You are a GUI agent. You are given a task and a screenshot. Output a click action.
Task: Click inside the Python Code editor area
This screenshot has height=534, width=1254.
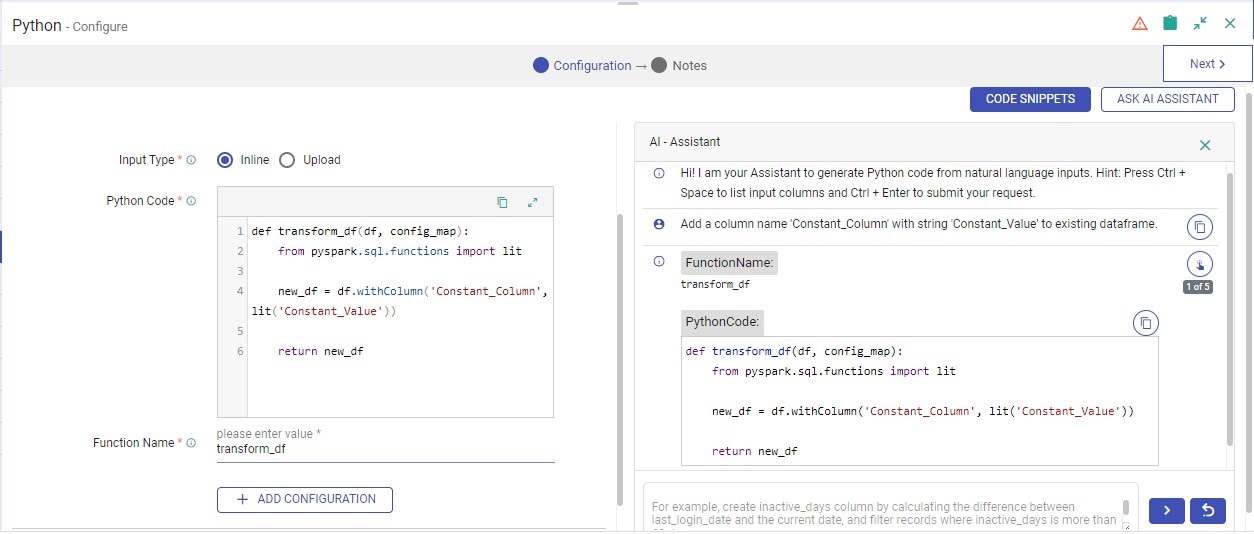(x=399, y=316)
